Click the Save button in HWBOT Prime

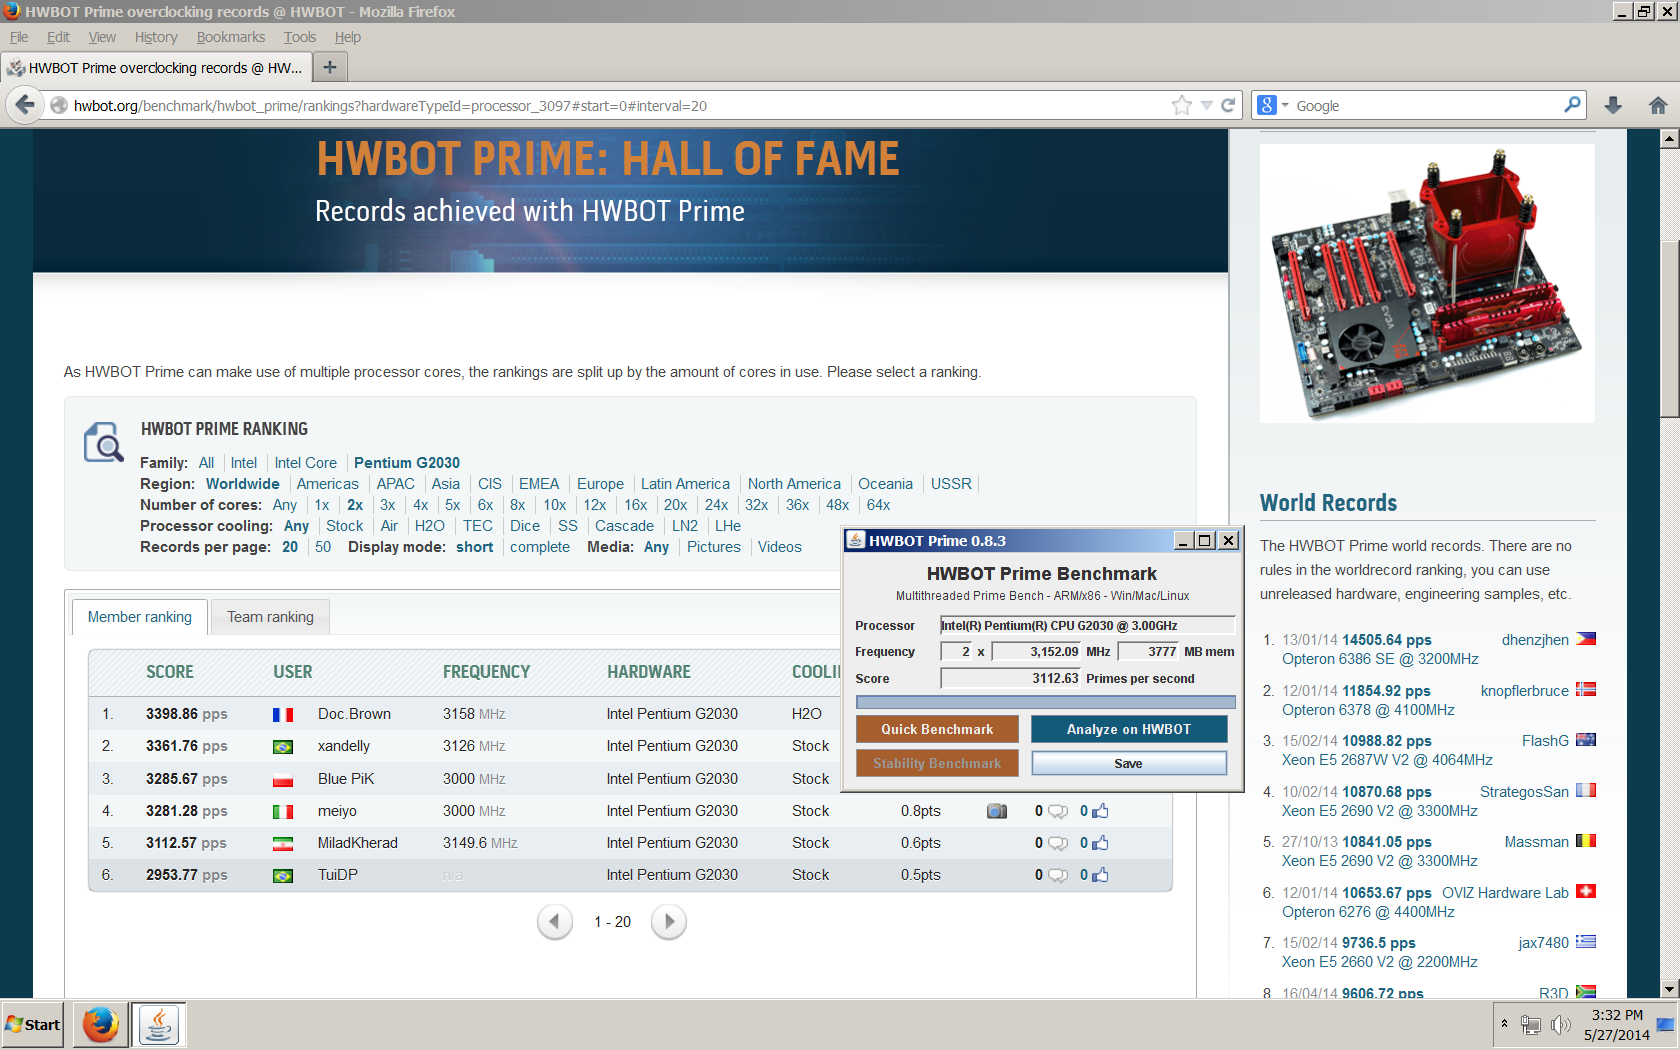tap(1129, 763)
